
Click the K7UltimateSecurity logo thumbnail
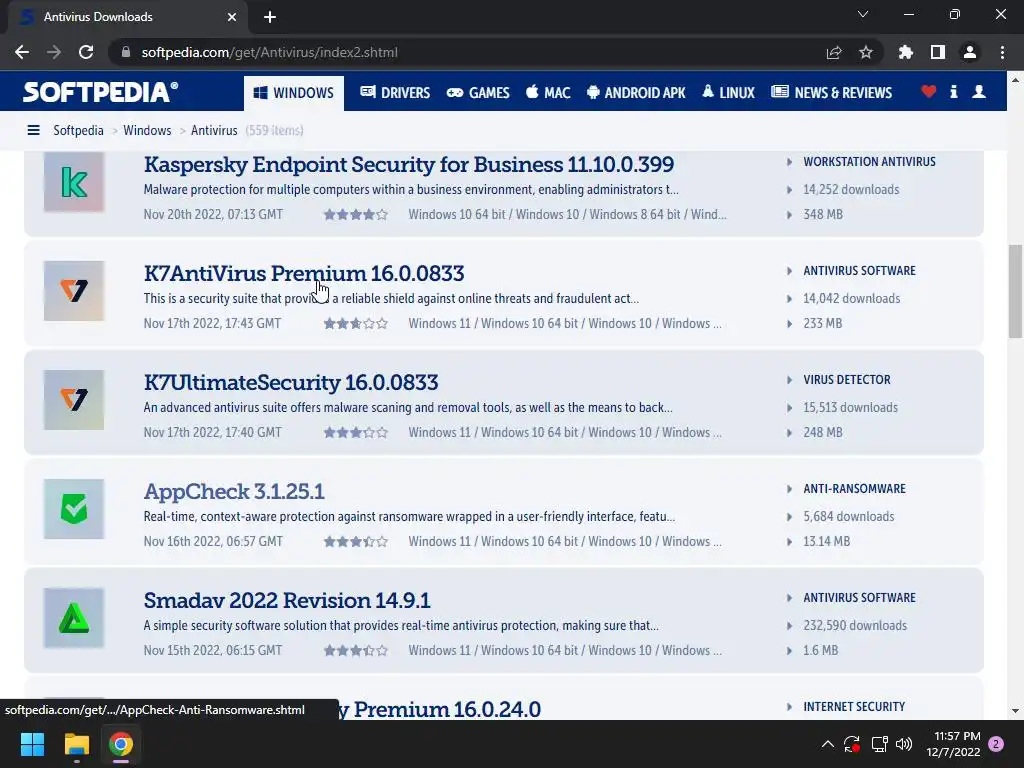tap(74, 400)
